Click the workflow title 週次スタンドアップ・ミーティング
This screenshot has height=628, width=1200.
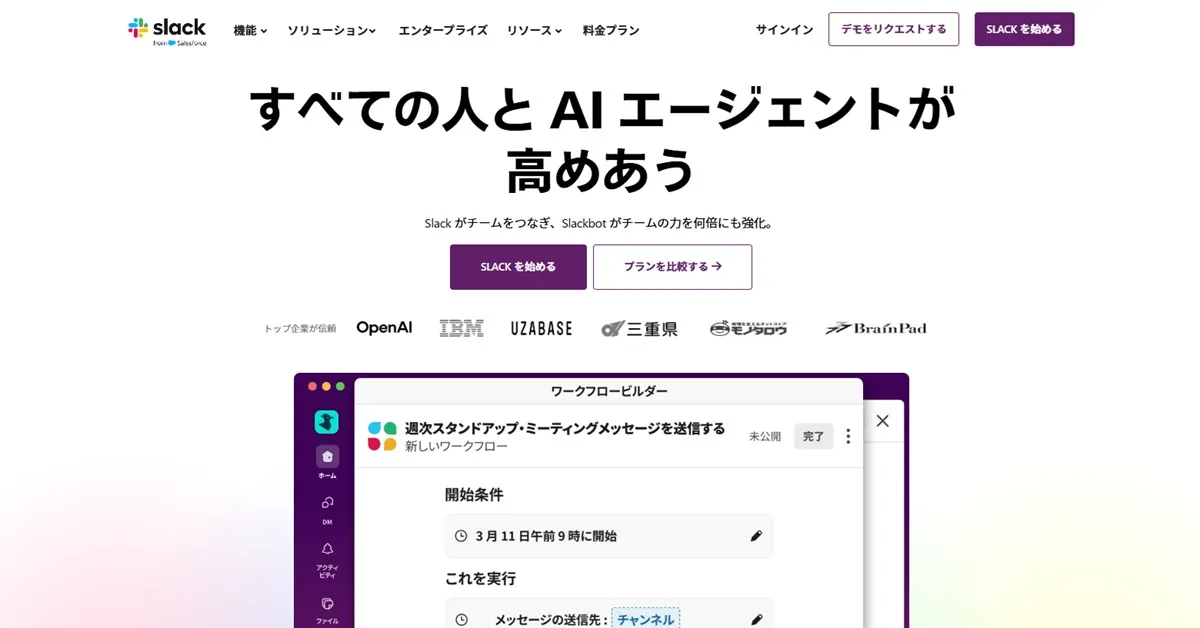coord(565,428)
